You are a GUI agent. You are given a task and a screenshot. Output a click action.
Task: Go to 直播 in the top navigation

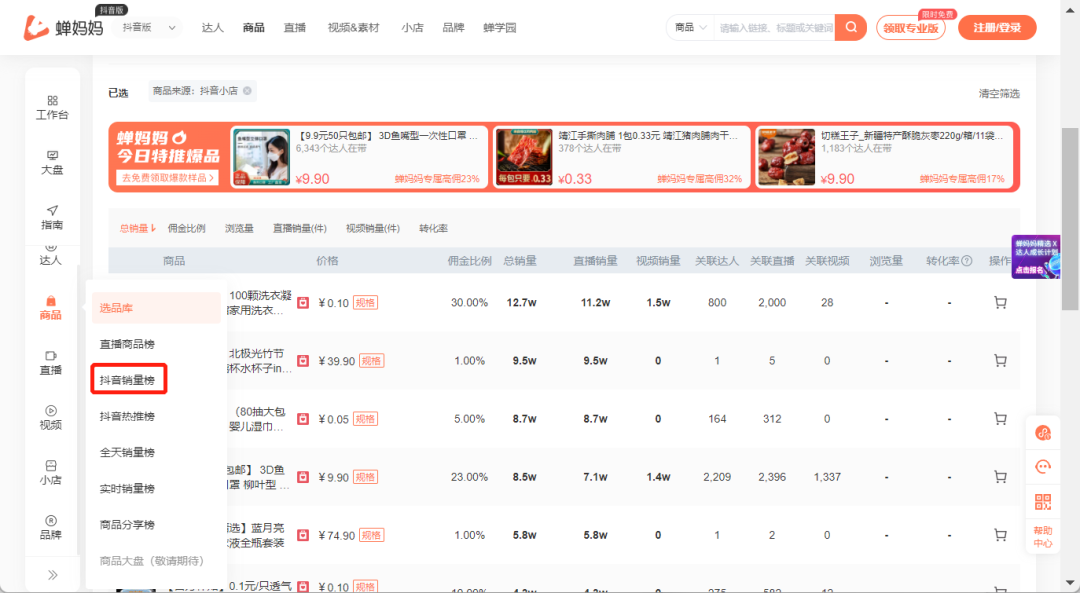pos(295,28)
